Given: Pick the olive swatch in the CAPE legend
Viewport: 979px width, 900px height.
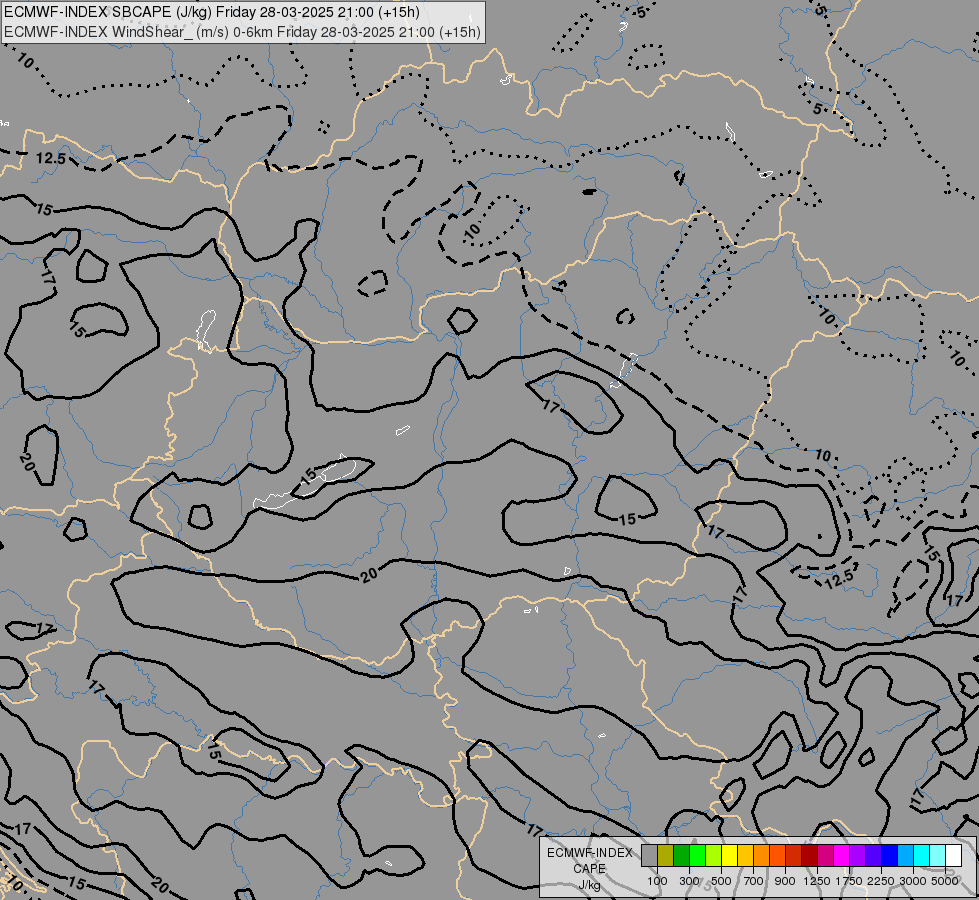Looking at the screenshot, I should point(666,856).
